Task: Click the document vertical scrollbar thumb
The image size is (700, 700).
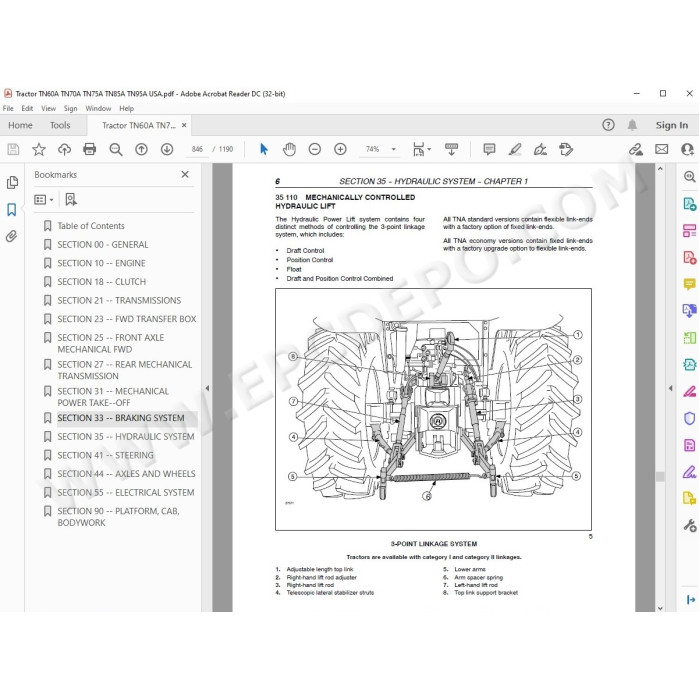Action: 660,476
